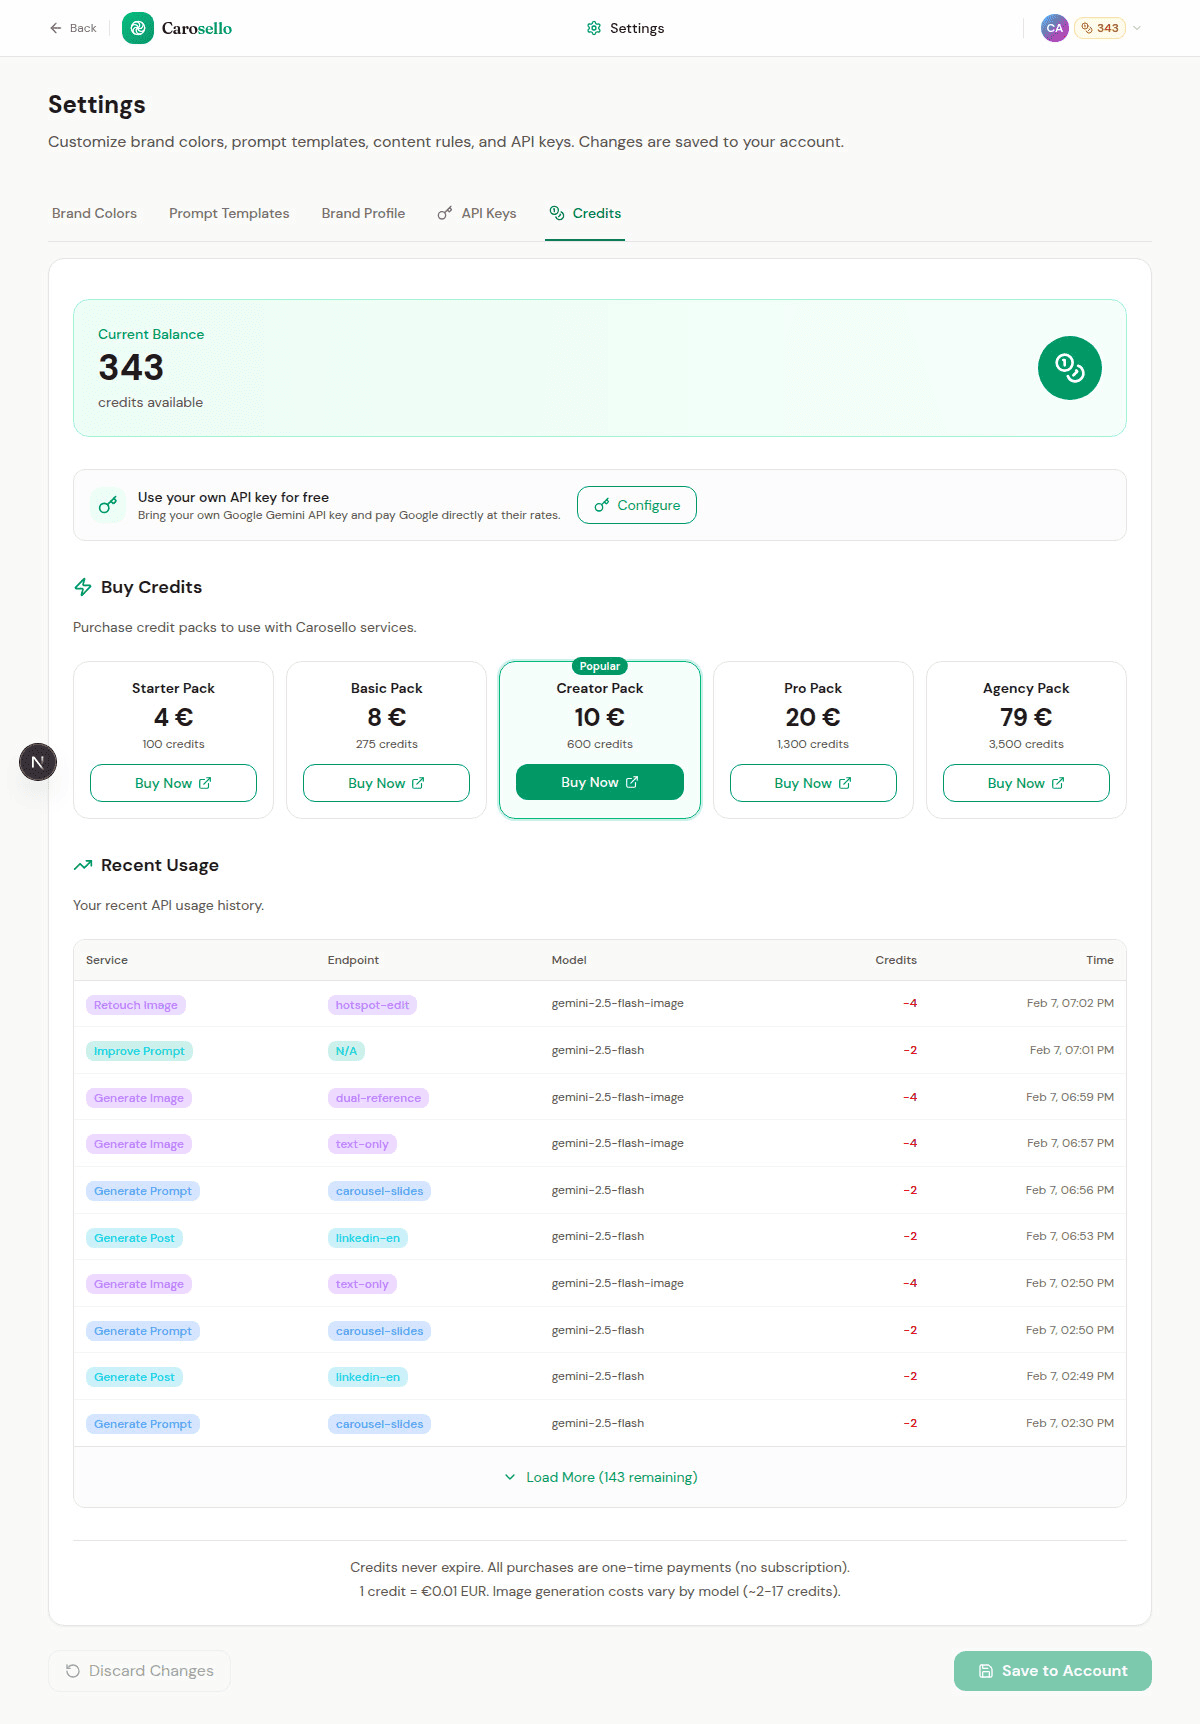Image resolution: width=1200 pixels, height=1724 pixels.
Task: Click the Retouch Image service tag
Action: point(136,1005)
